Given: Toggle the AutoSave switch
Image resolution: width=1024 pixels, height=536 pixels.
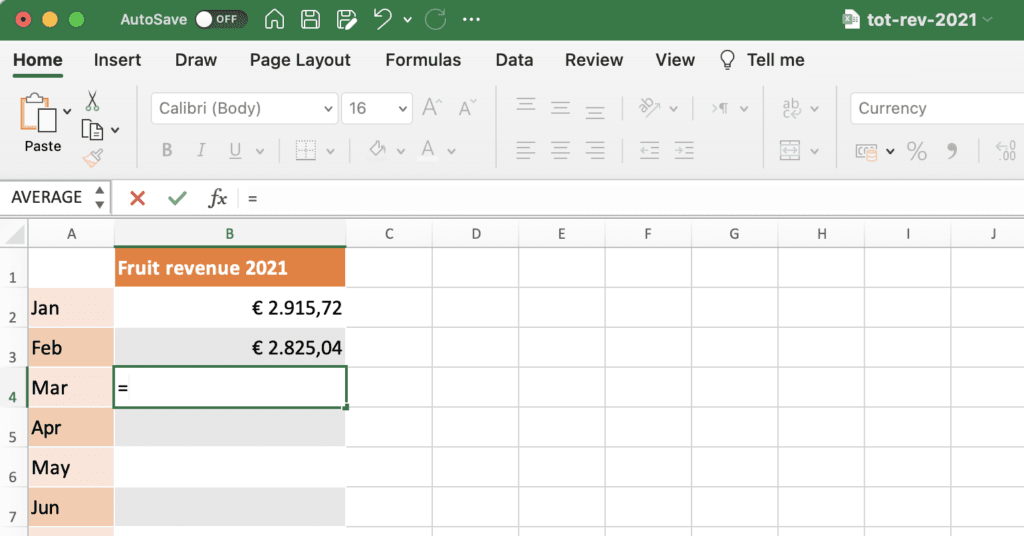Looking at the screenshot, I should [221, 19].
